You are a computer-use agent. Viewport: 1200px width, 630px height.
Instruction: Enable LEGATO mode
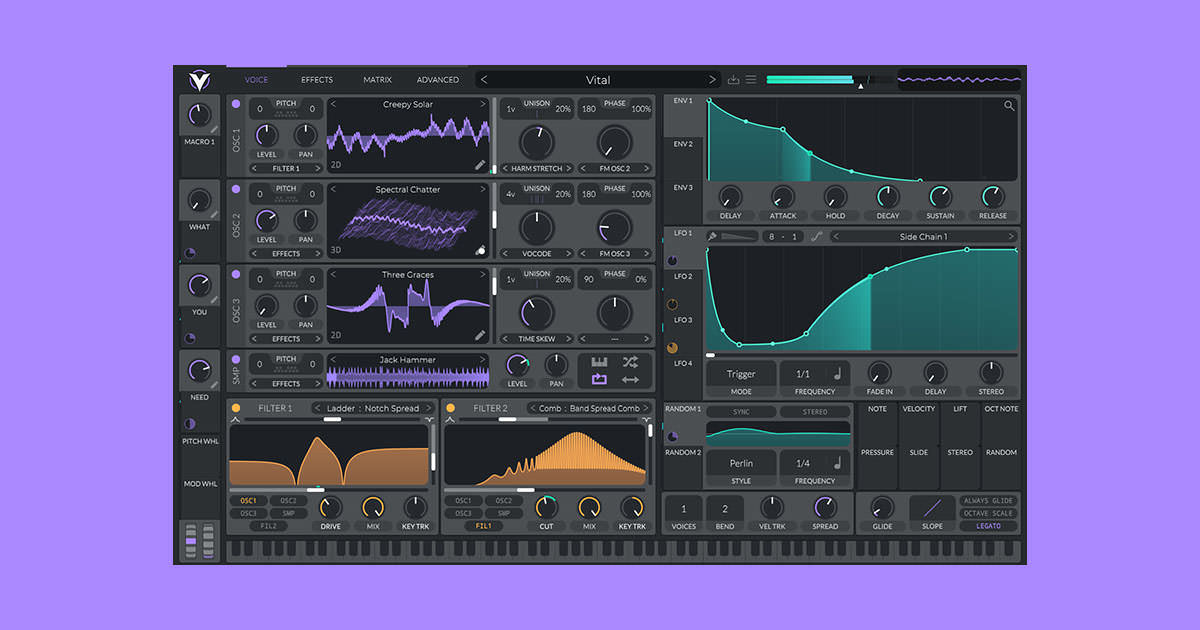point(989,526)
